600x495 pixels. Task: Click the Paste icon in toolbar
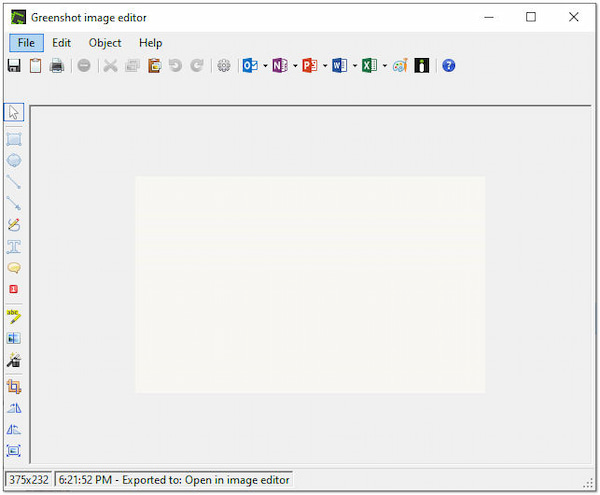(155, 66)
